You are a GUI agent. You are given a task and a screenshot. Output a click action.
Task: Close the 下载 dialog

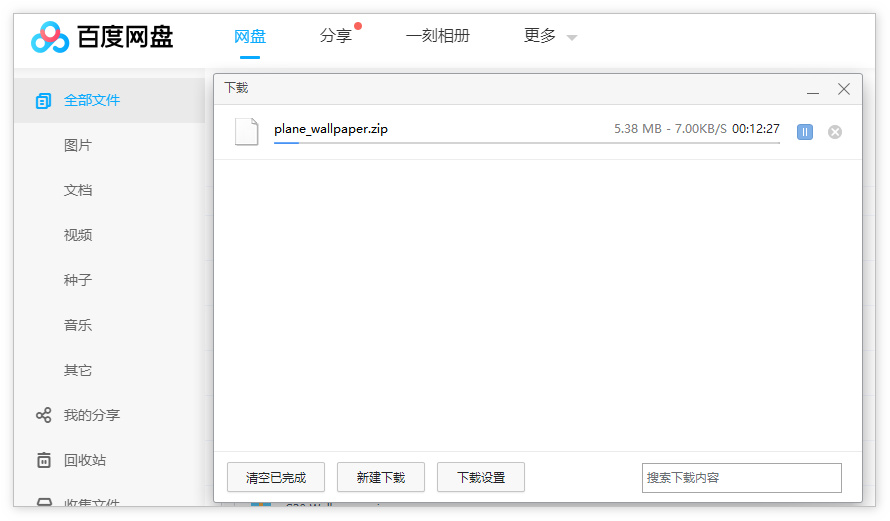[x=844, y=89]
